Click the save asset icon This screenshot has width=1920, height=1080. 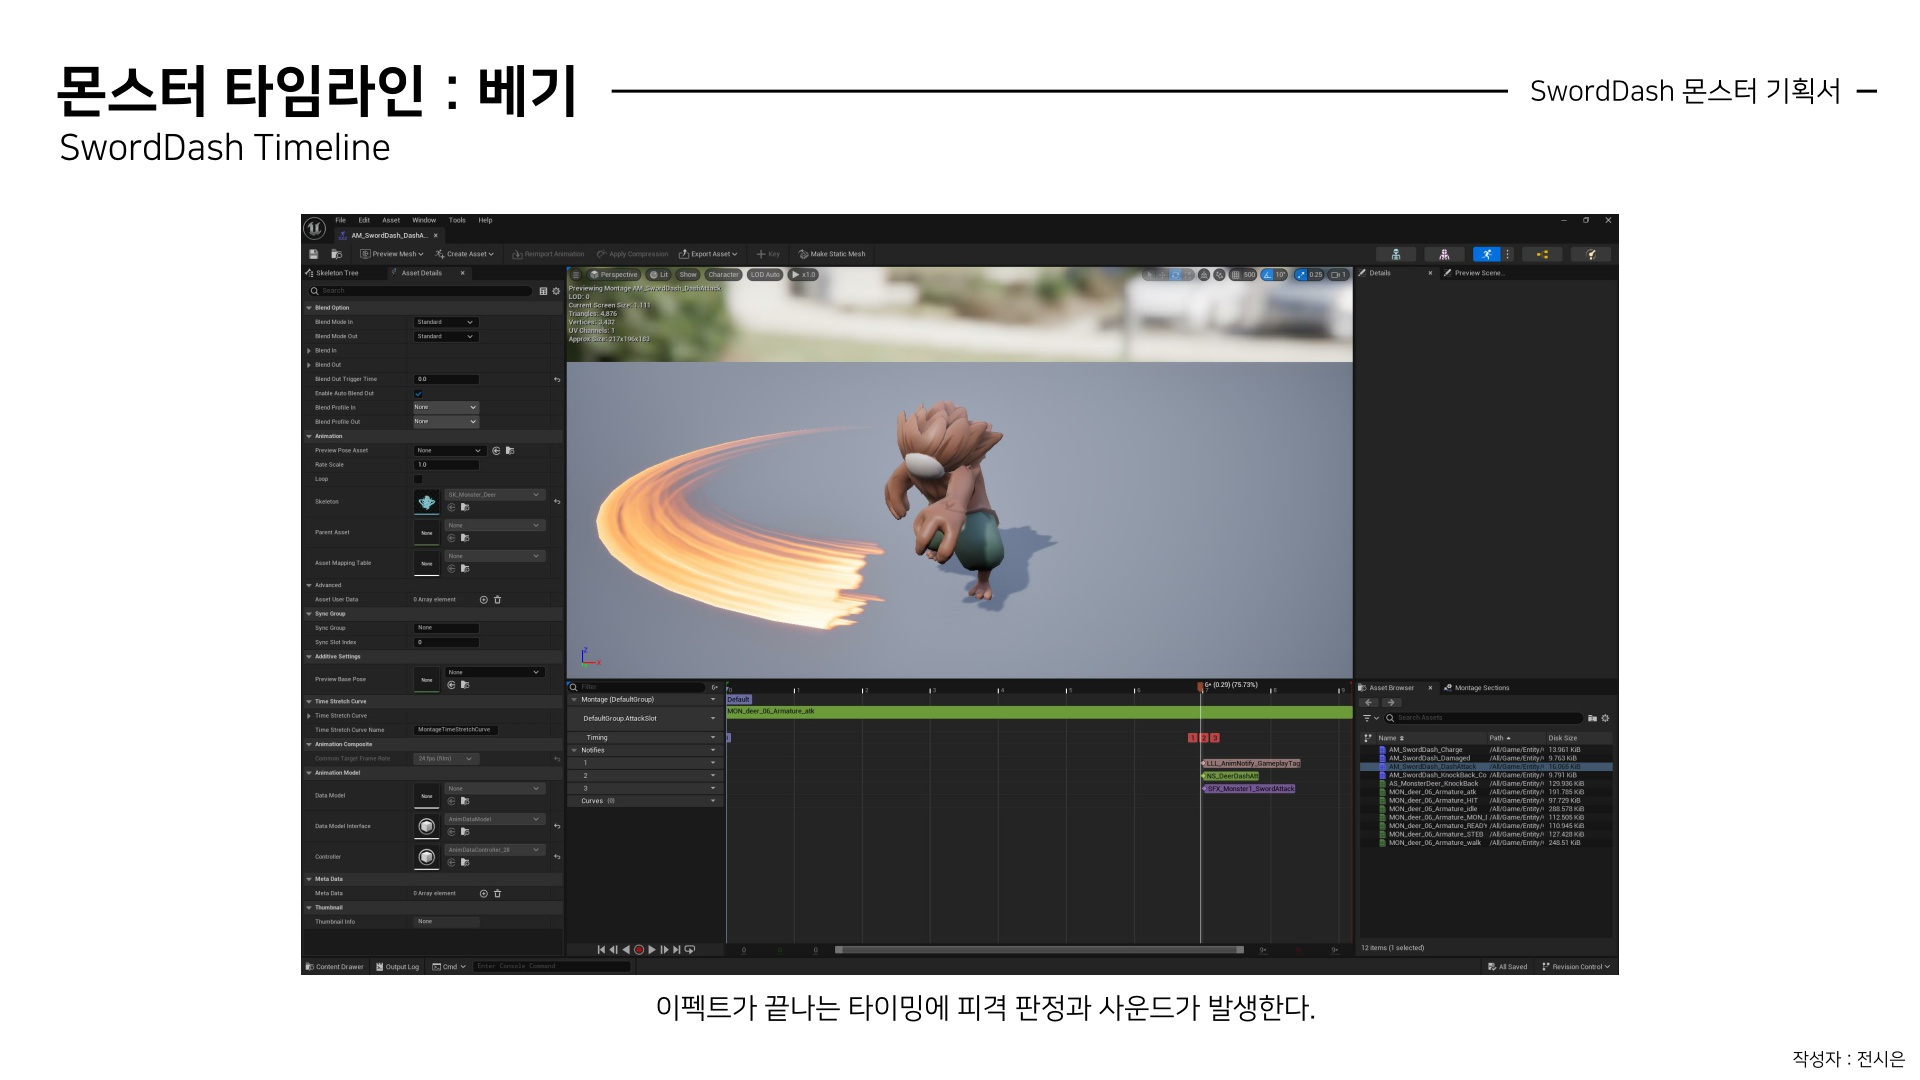tap(313, 254)
